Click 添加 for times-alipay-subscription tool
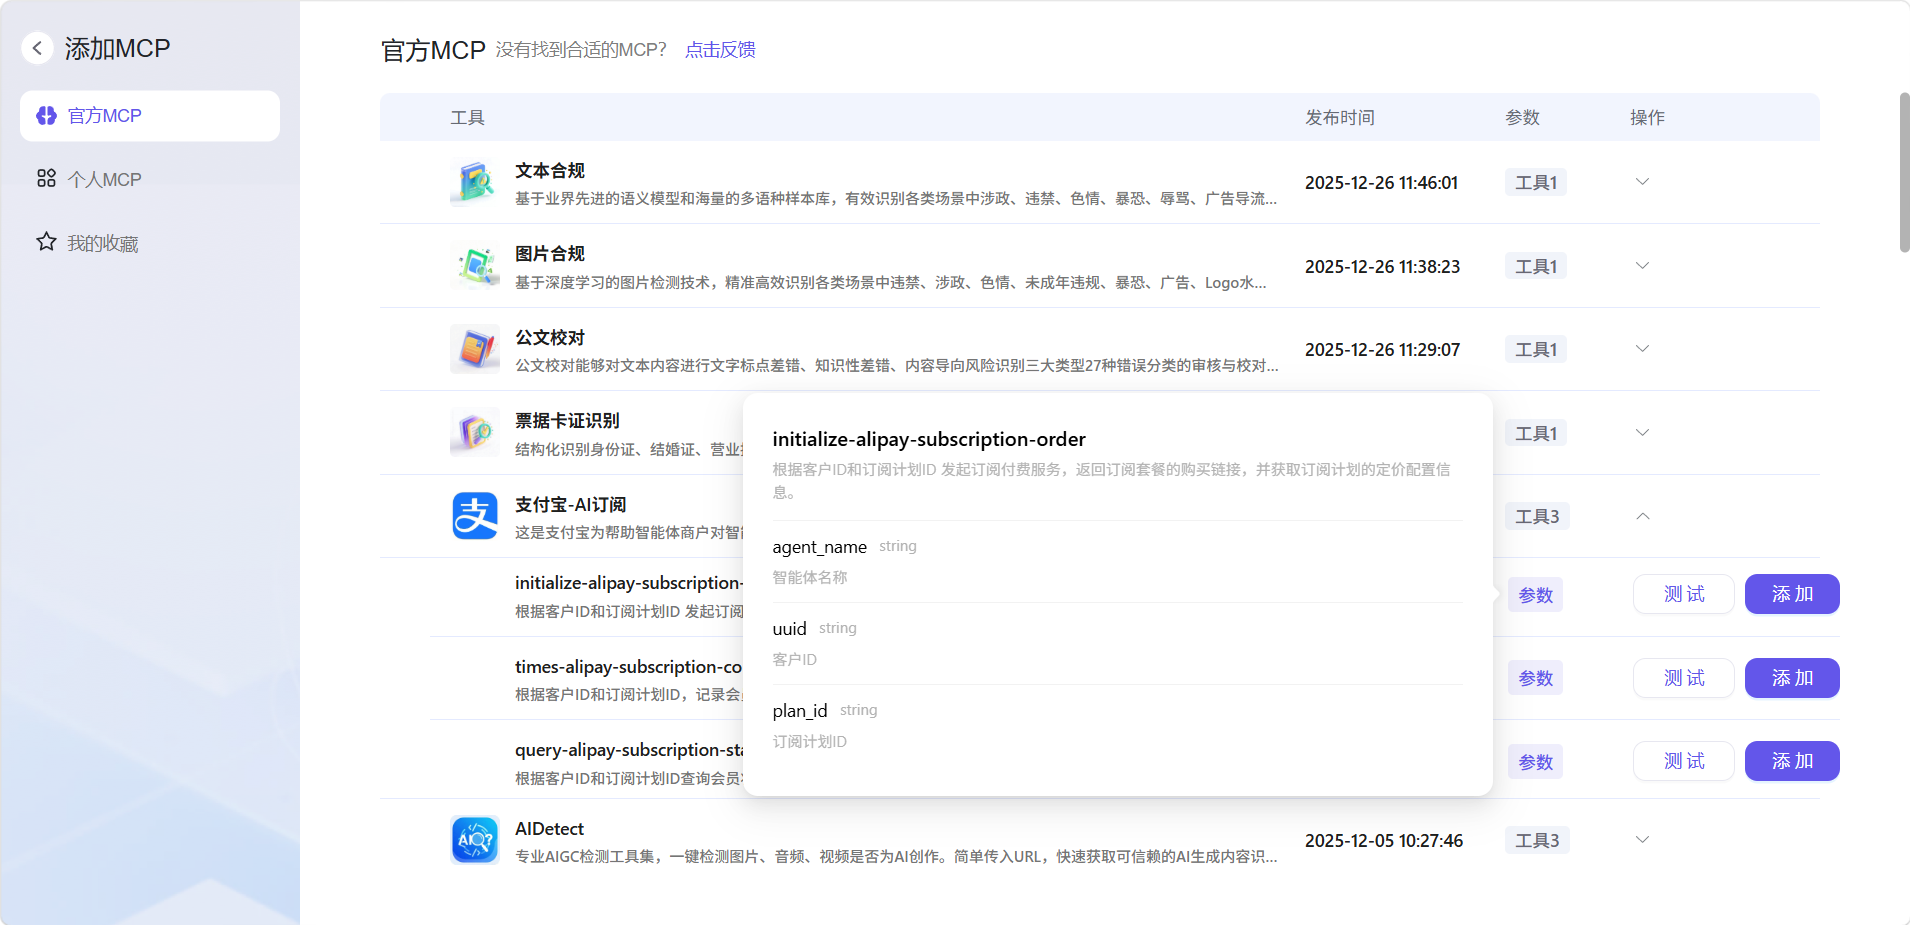Screen dimensions: 1910x925 pos(1792,678)
